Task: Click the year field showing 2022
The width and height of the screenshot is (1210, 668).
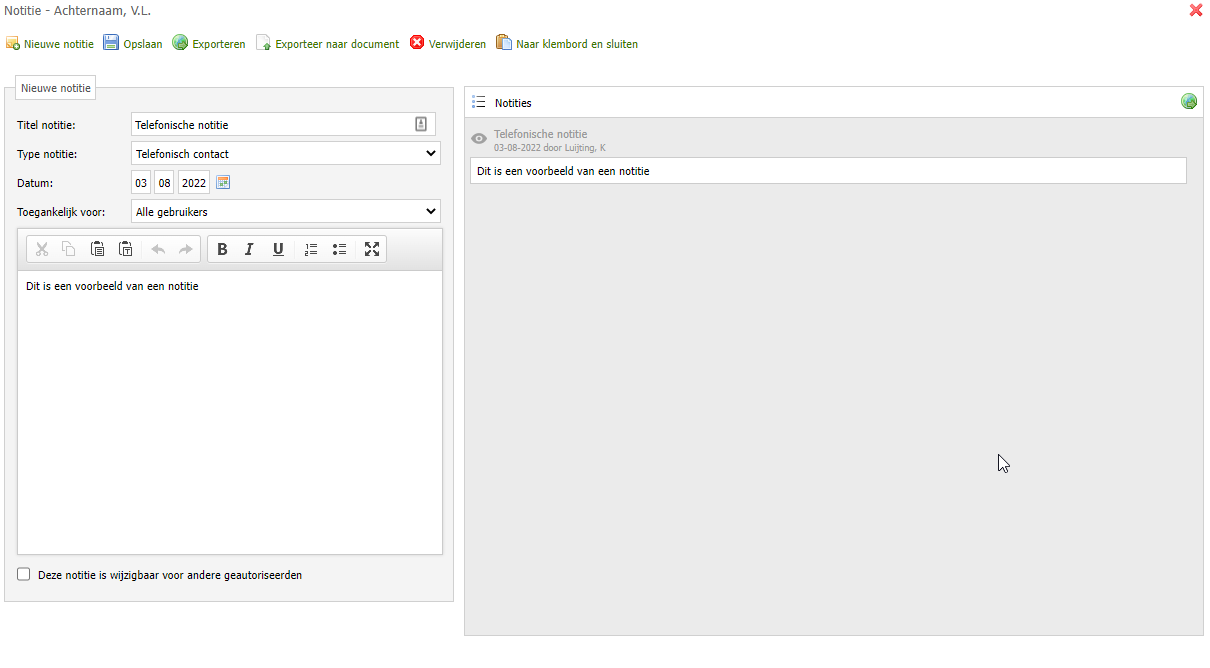Action: coord(194,183)
